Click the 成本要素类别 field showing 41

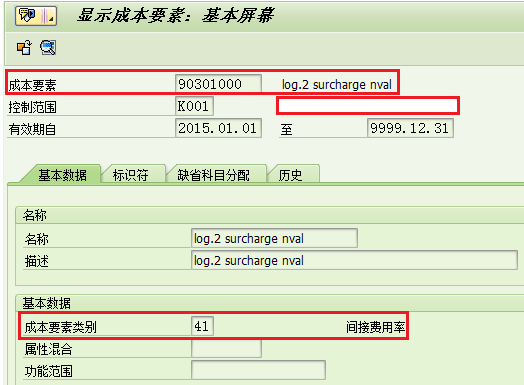tap(203, 326)
